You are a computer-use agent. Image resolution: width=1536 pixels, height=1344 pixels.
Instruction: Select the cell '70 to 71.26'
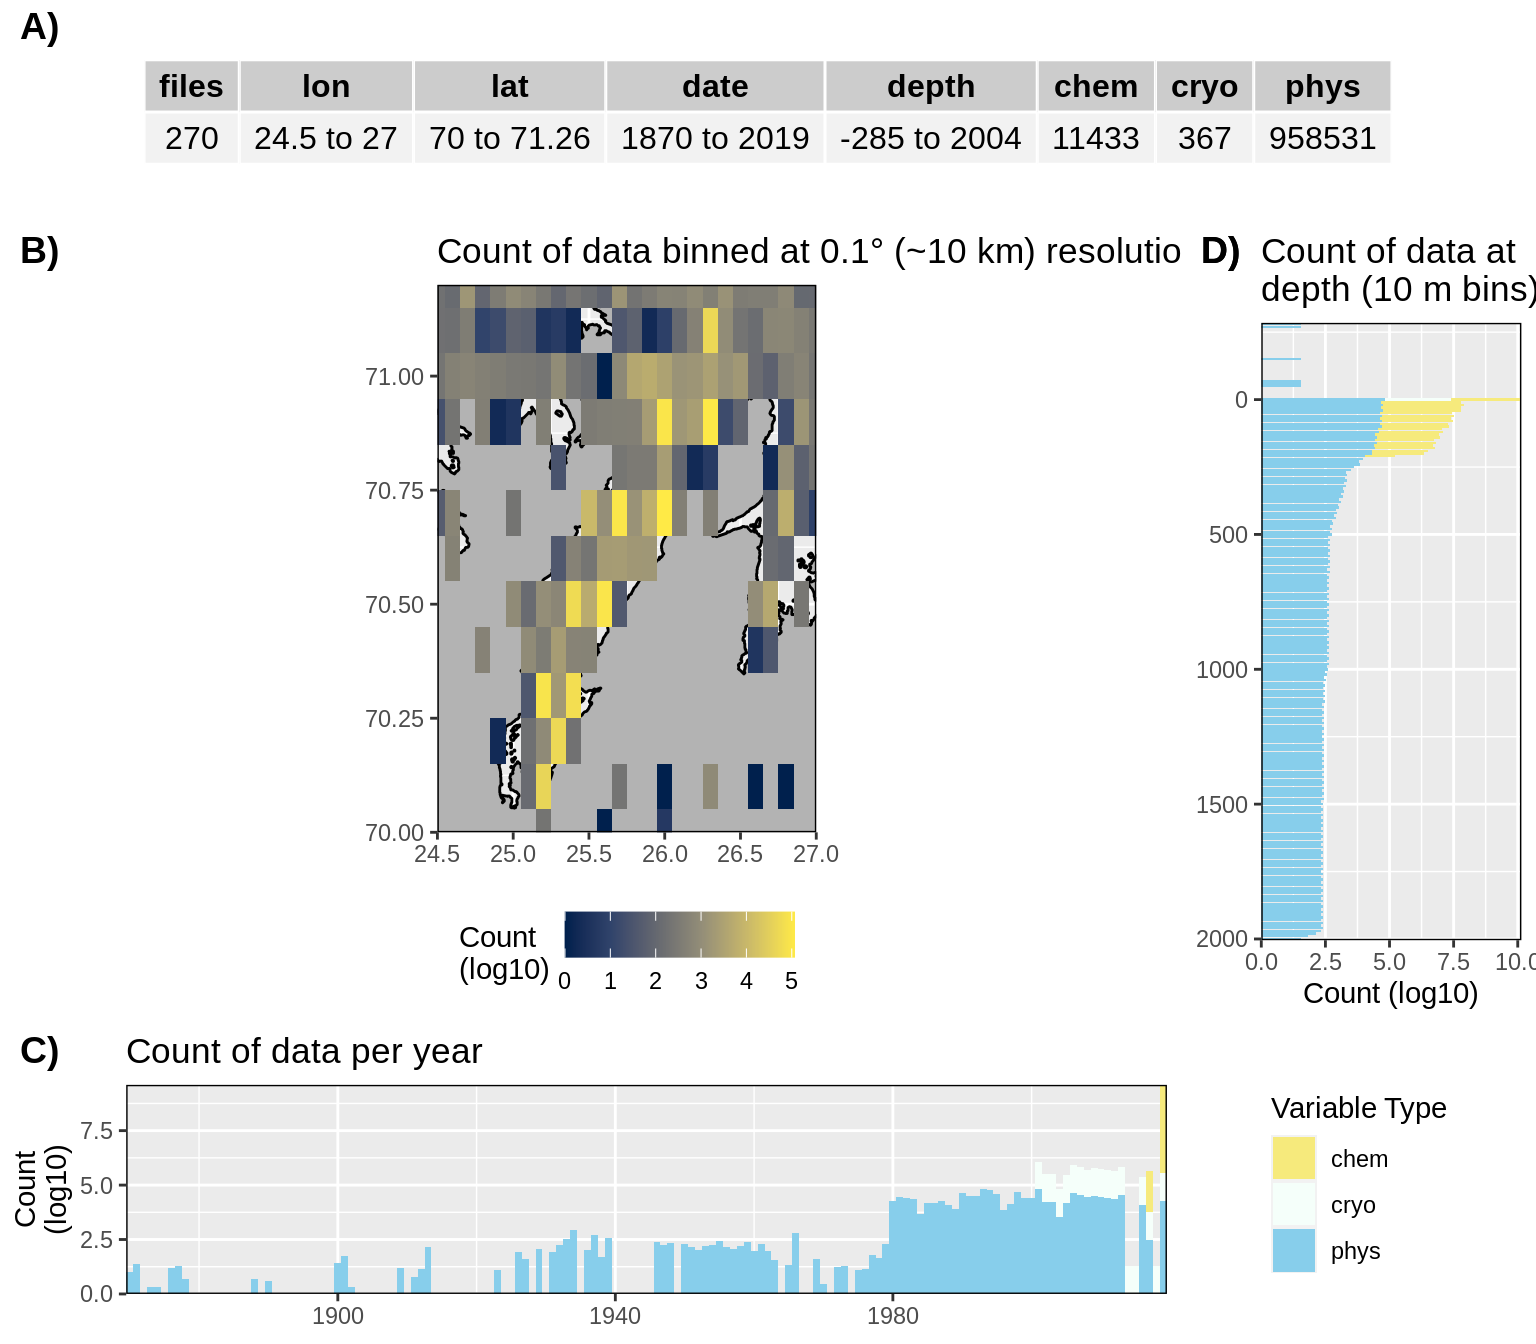(509, 138)
